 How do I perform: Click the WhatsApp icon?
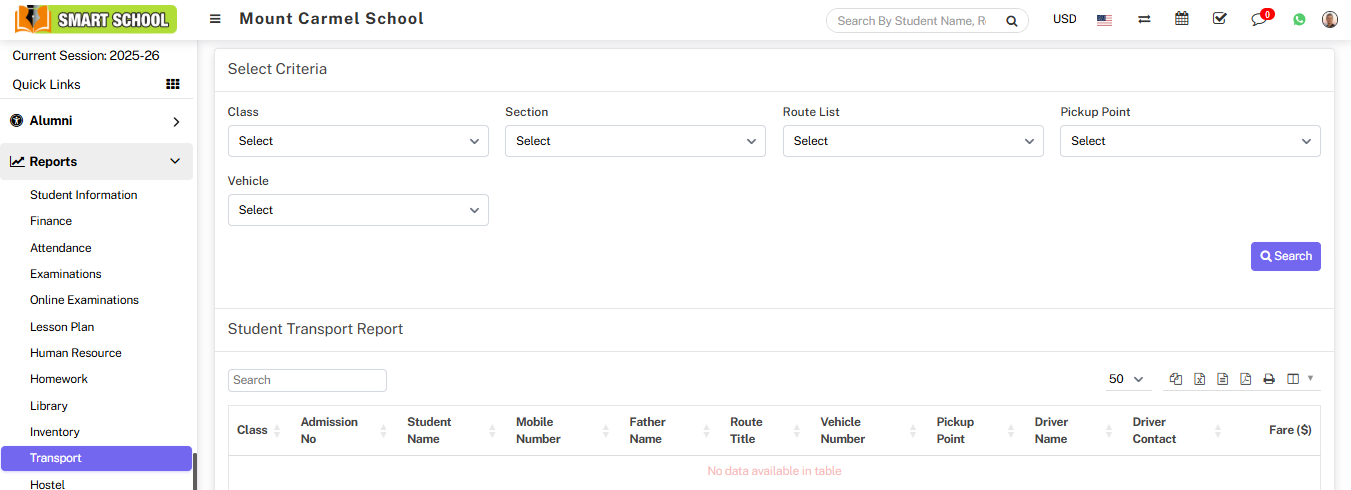coord(1299,19)
